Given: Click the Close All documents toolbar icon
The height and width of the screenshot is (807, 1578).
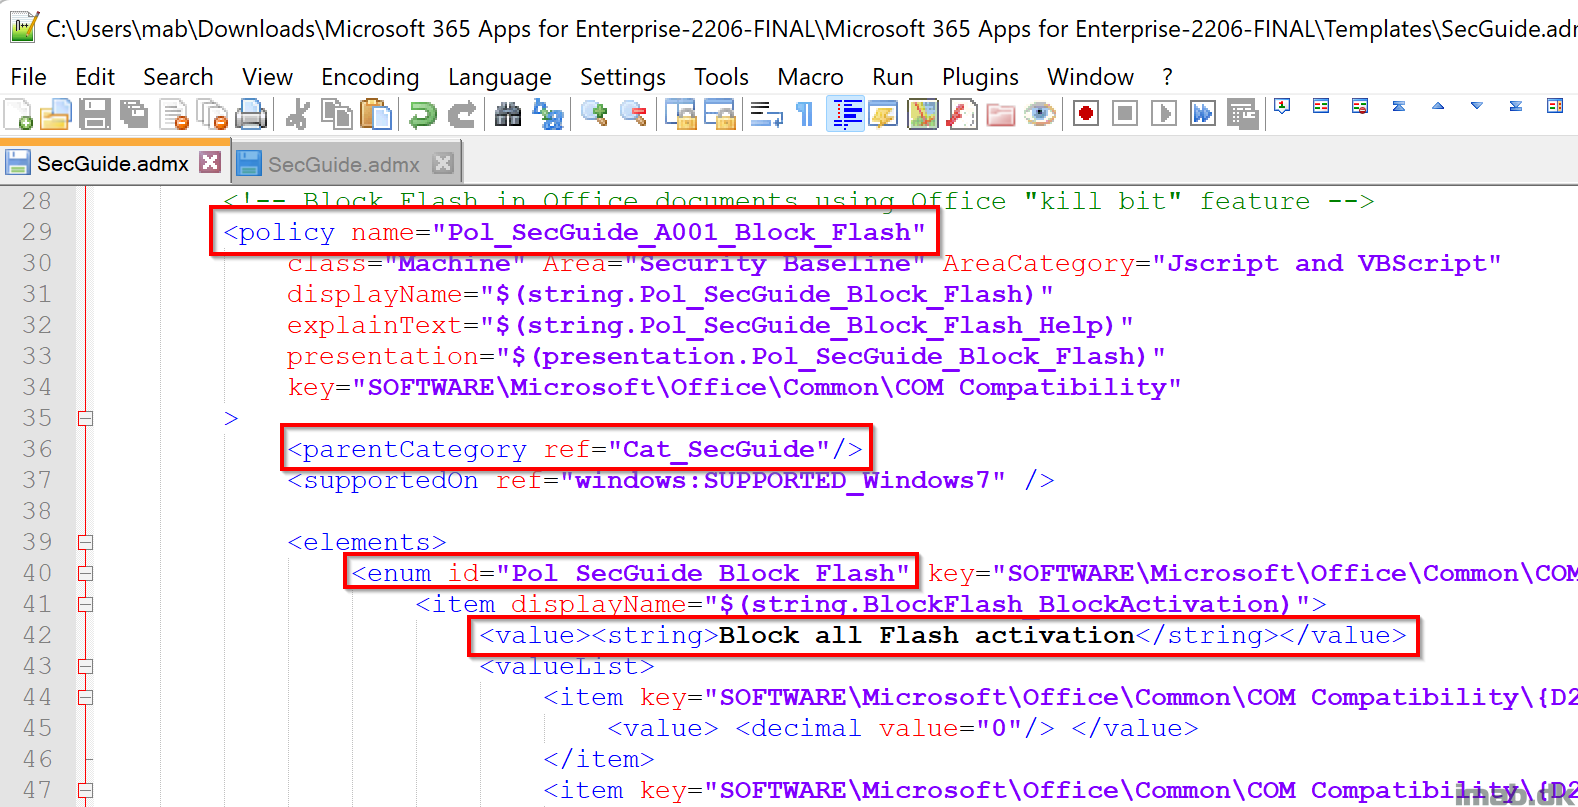Looking at the screenshot, I should [212, 115].
